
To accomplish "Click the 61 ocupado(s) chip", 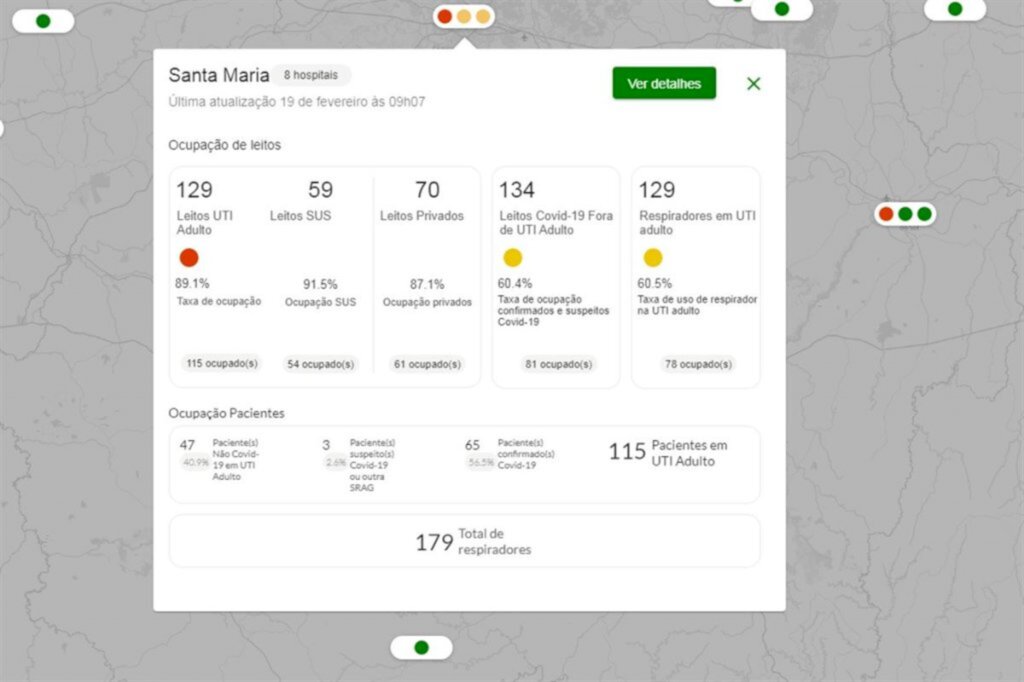I will [427, 364].
